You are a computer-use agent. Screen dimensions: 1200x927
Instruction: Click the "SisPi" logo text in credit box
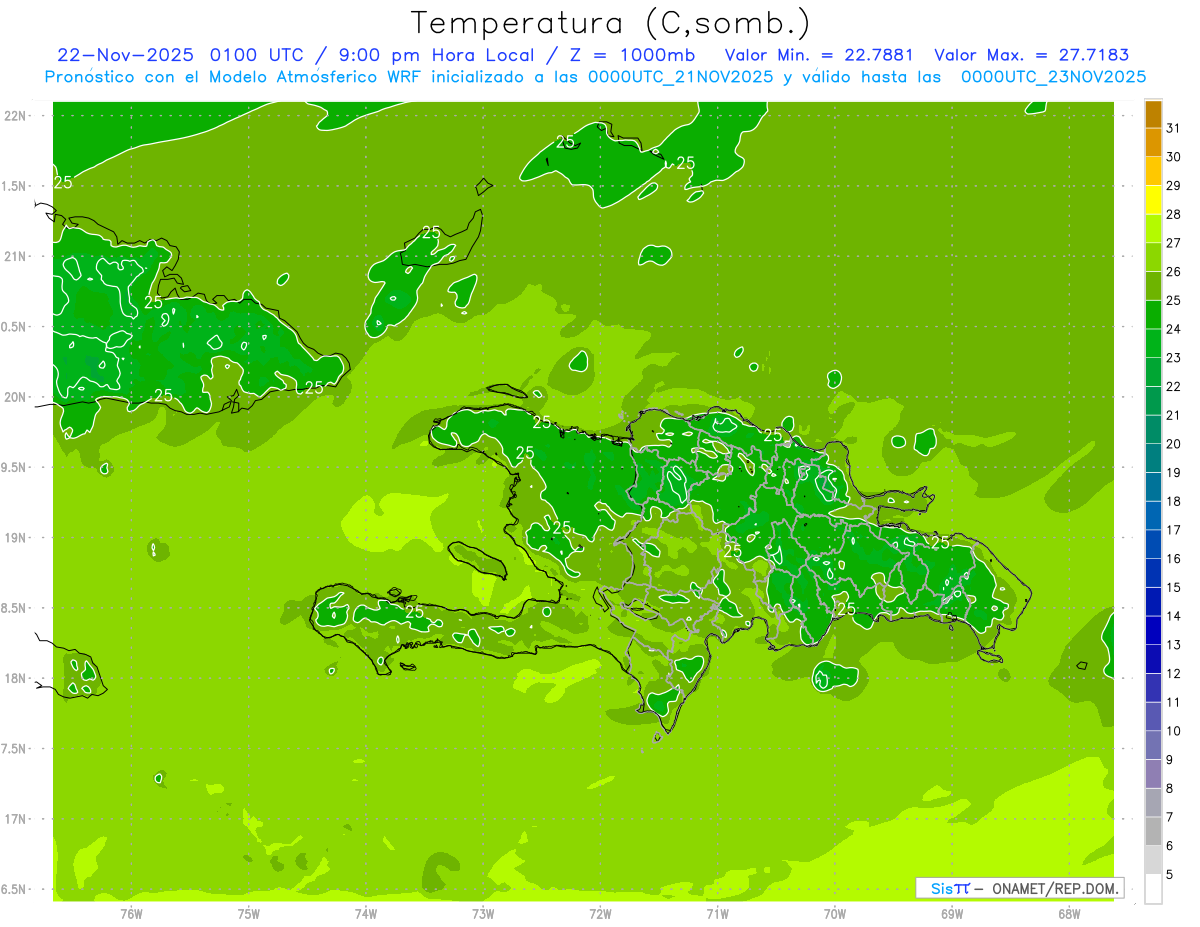[x=950, y=888]
